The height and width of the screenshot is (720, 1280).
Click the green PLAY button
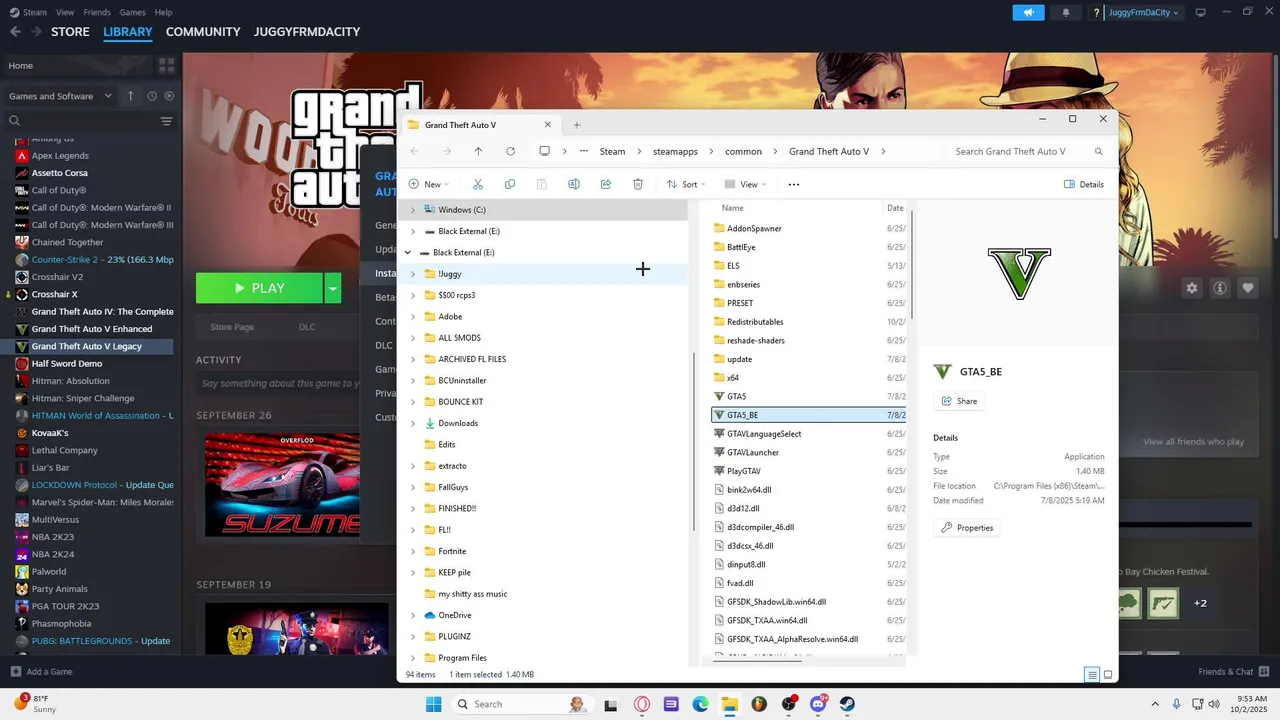coord(259,288)
